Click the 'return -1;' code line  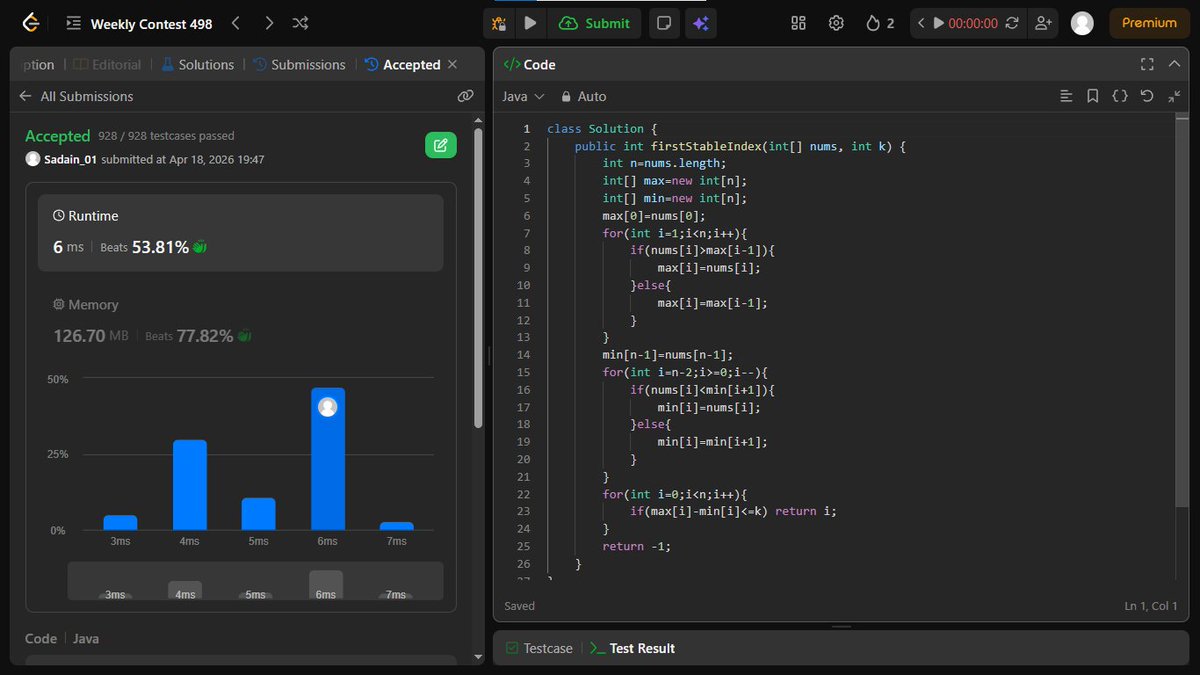click(x=636, y=546)
